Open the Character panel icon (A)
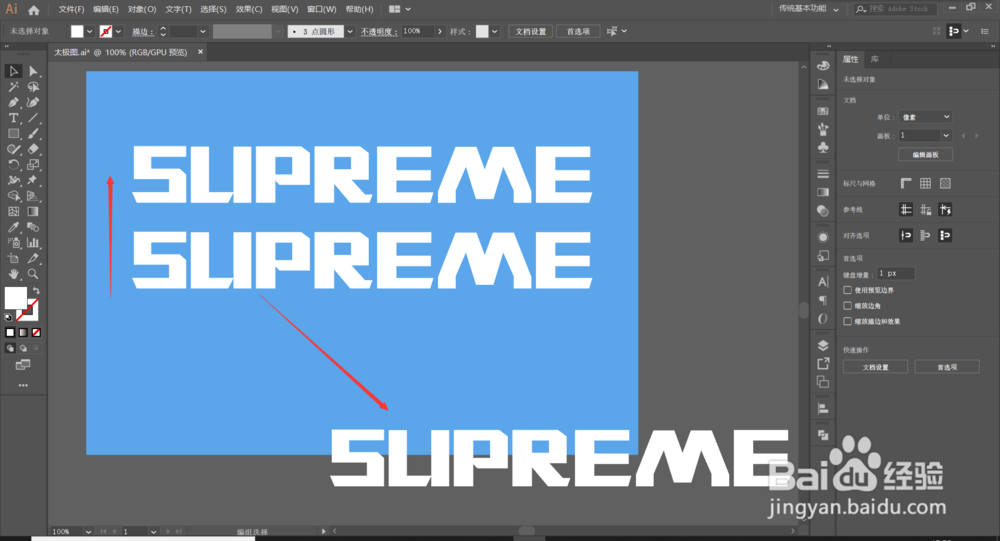The image size is (1000, 541). point(823,282)
